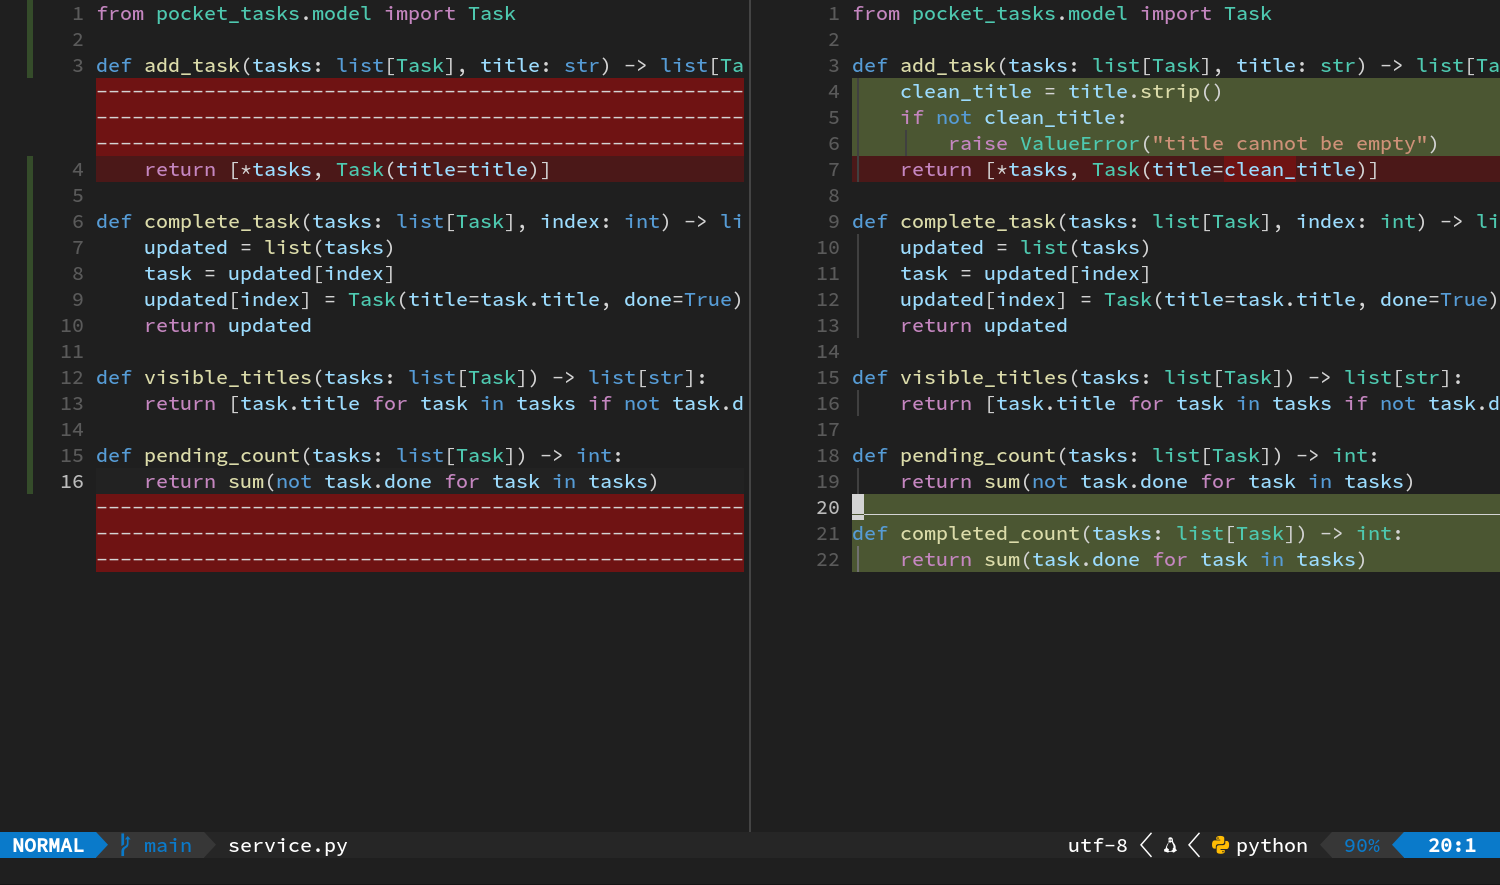1500x885 pixels.
Task: Click the main branch name
Action: [x=168, y=845]
